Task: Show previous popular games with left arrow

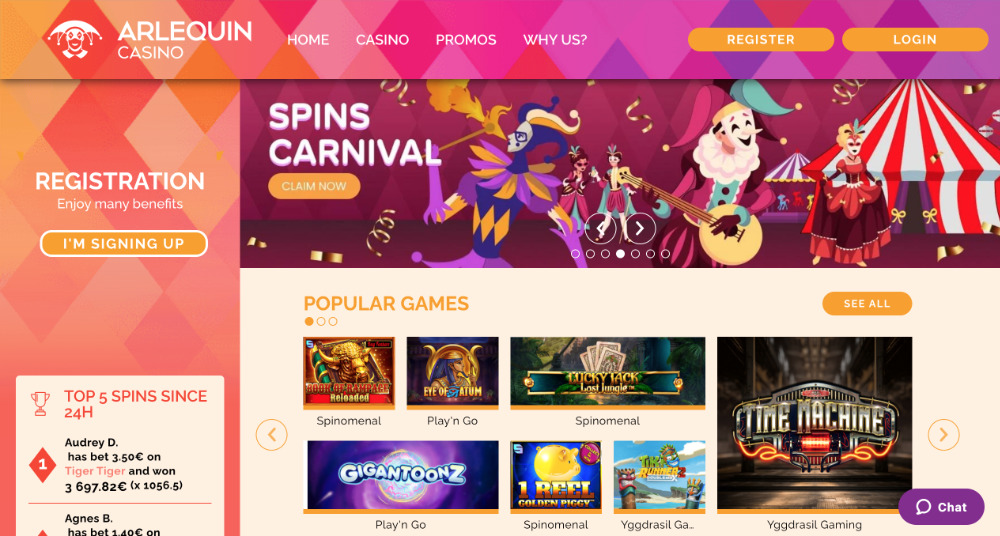Action: coord(272,435)
